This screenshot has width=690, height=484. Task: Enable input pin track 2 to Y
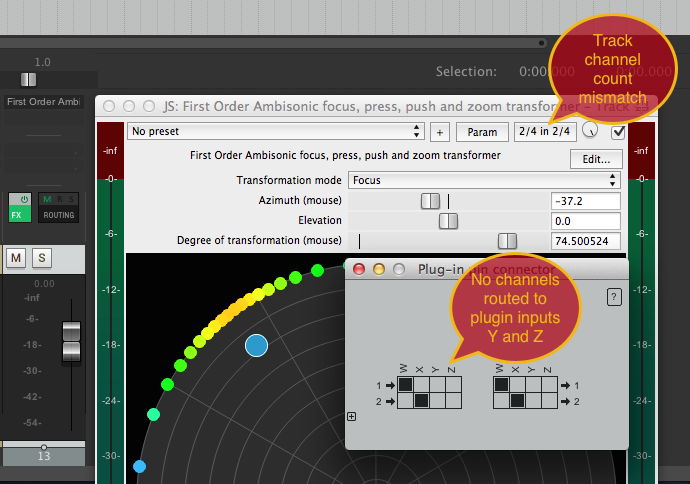(437, 400)
